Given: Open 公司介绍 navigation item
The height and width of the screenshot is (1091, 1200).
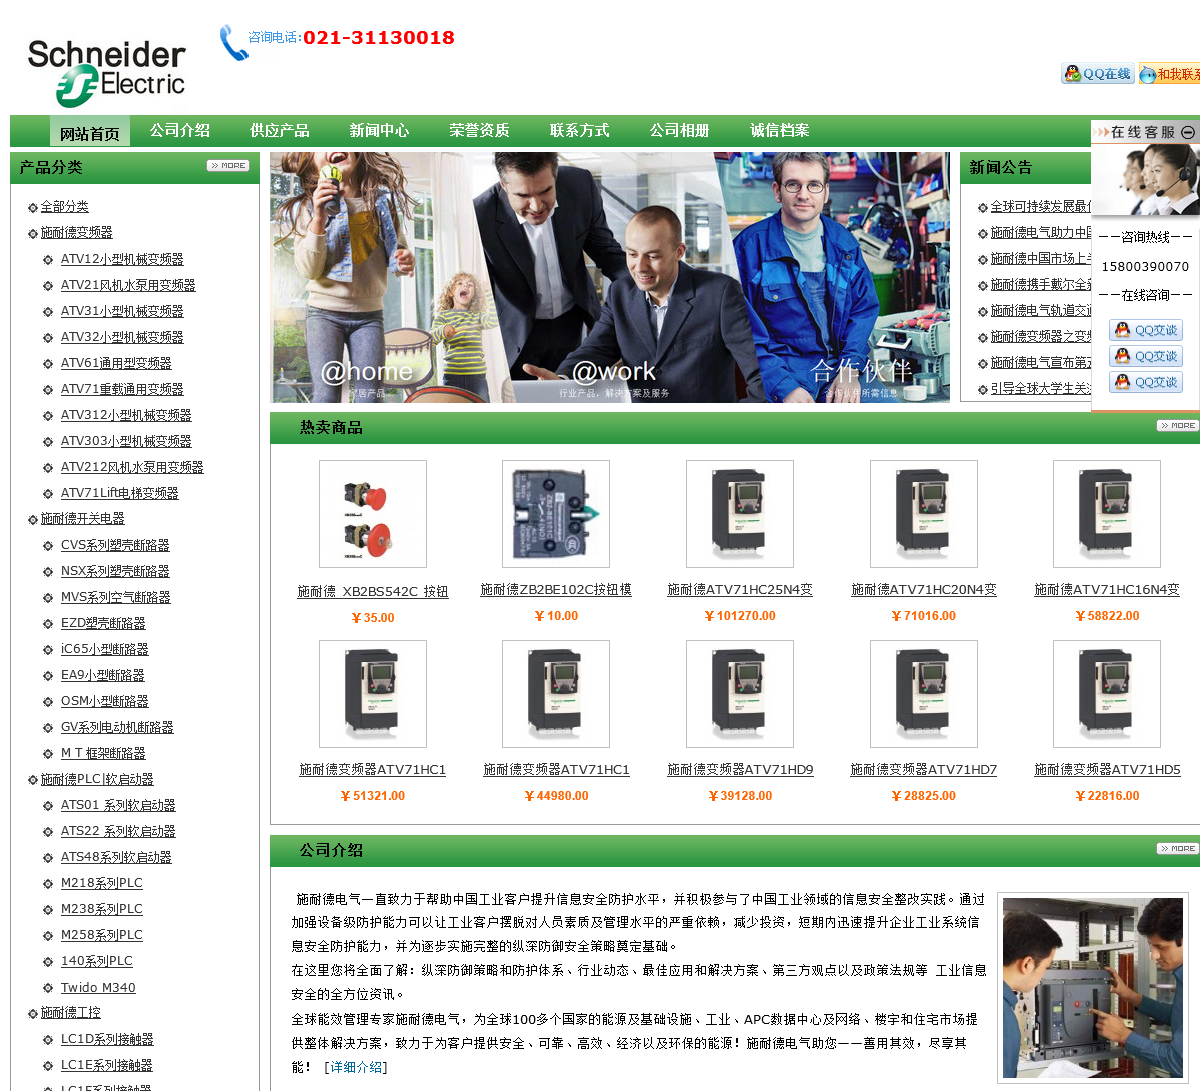Looking at the screenshot, I should coord(180,131).
